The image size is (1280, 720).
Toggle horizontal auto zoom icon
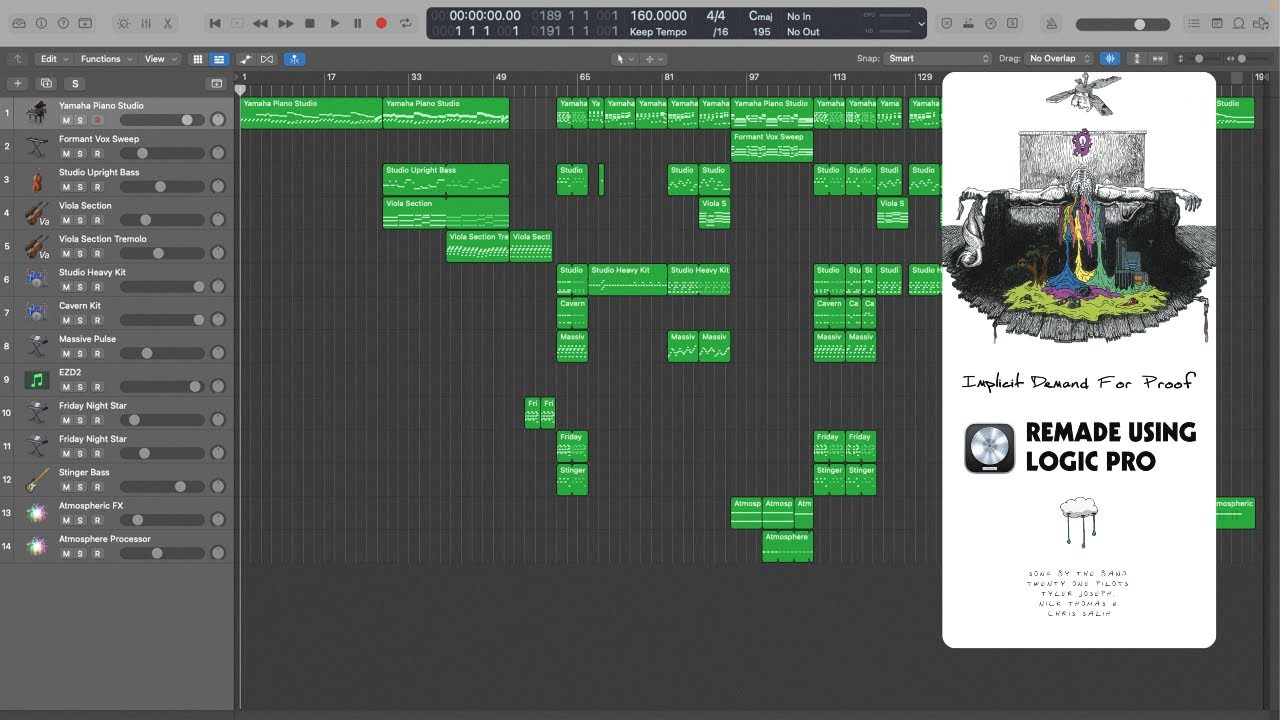point(1158,59)
